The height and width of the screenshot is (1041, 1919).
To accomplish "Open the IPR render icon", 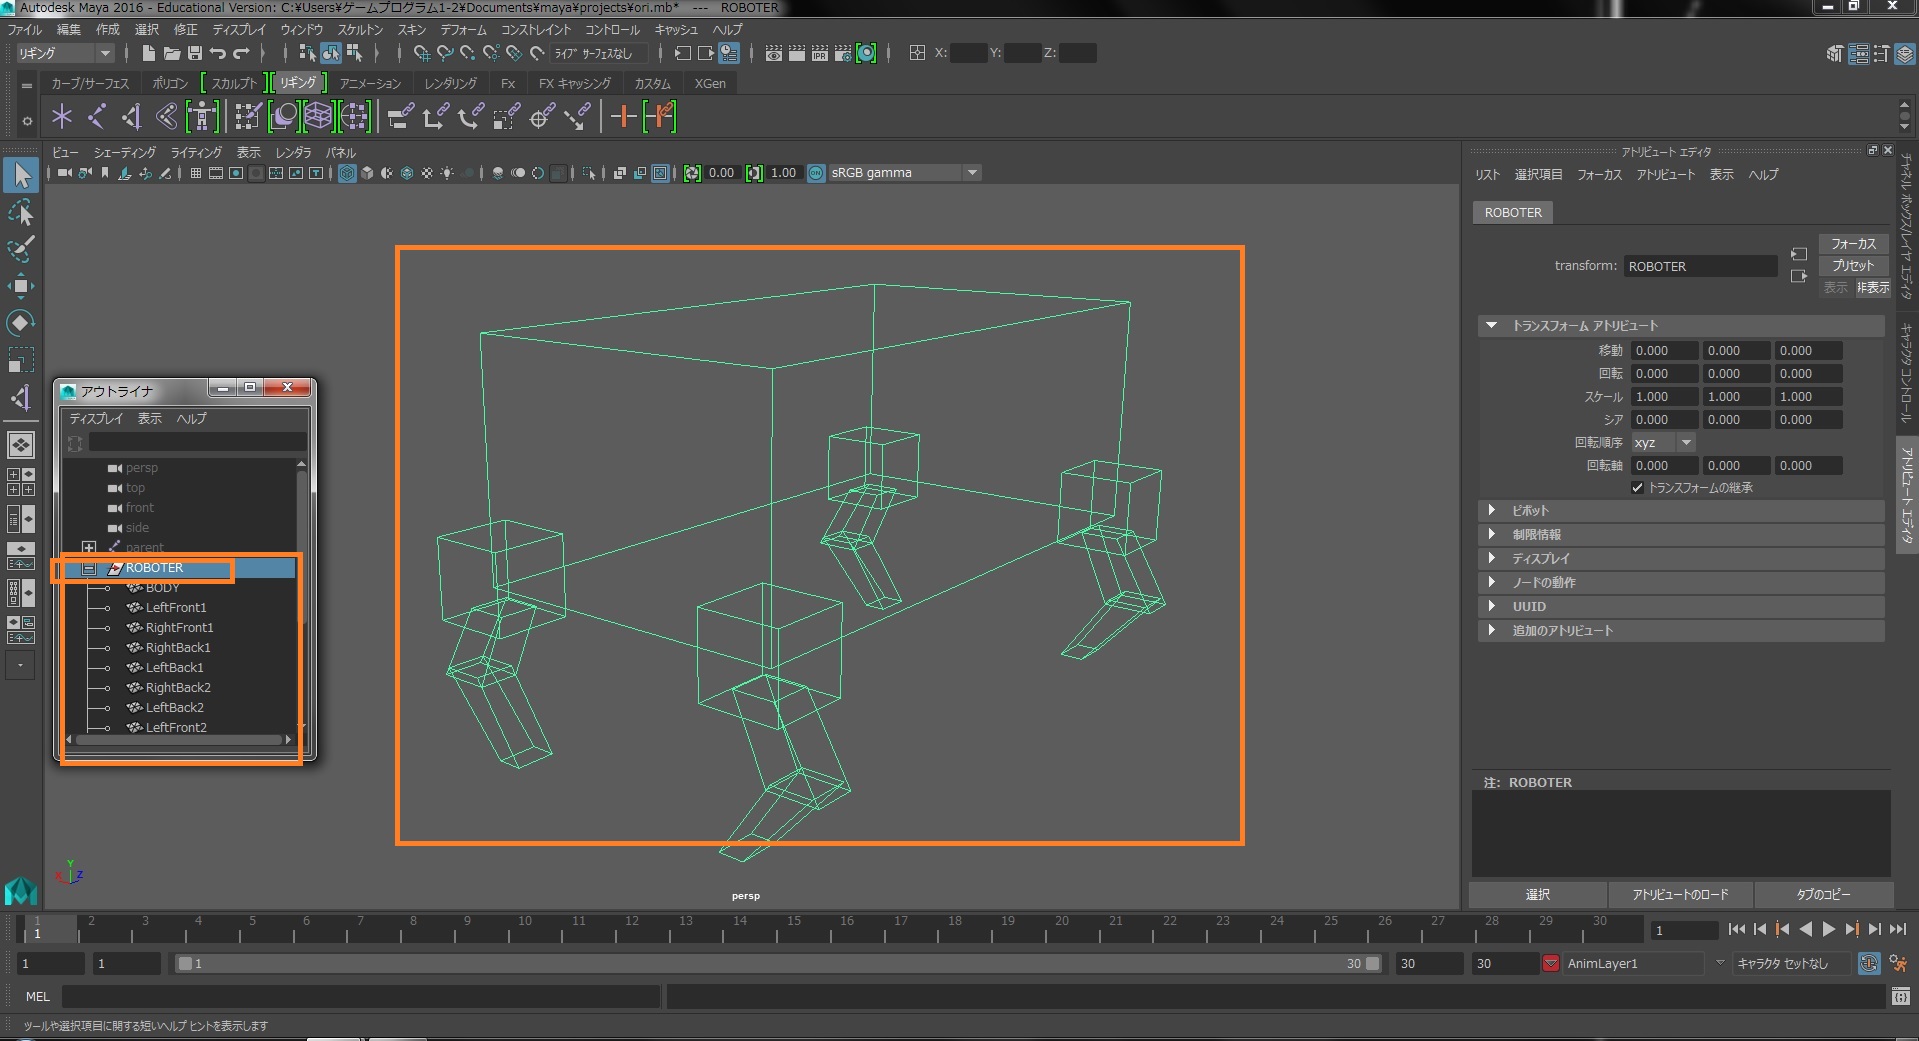I will click(820, 53).
